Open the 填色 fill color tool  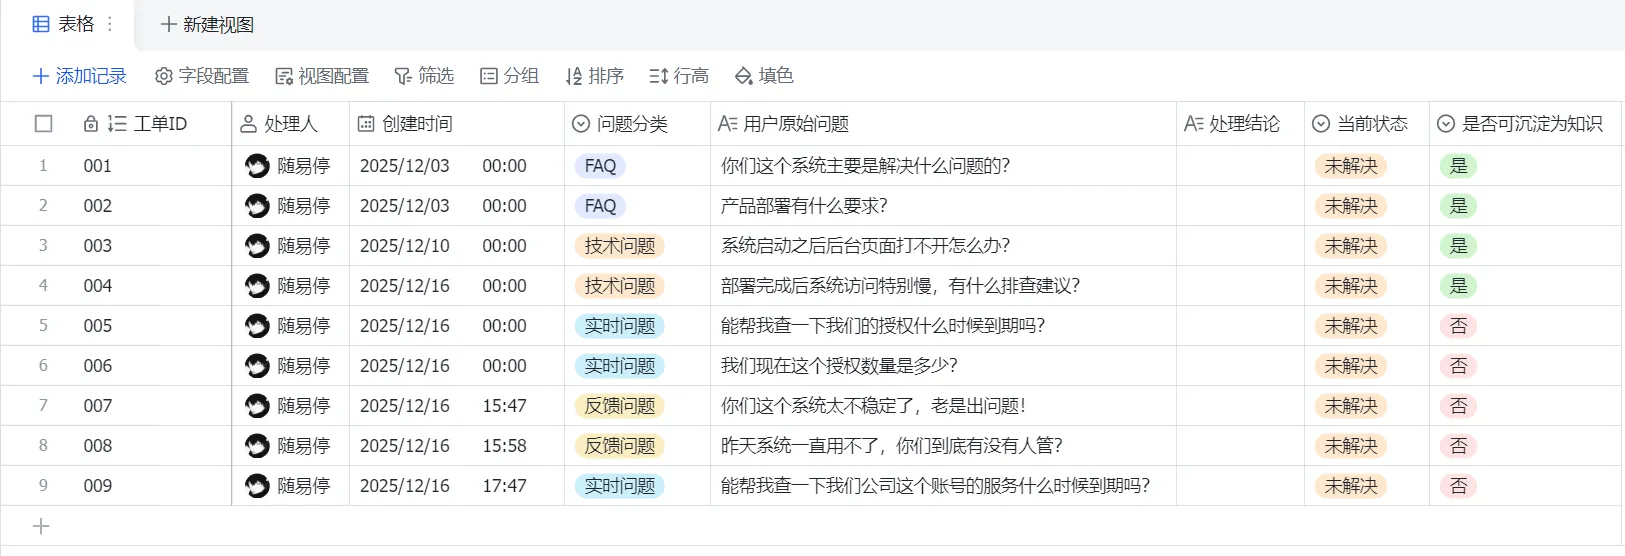pyautogui.click(x=743, y=76)
